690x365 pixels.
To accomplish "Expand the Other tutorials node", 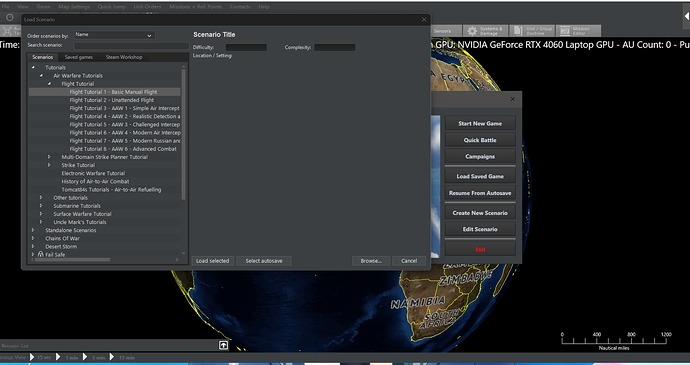I will [41, 198].
